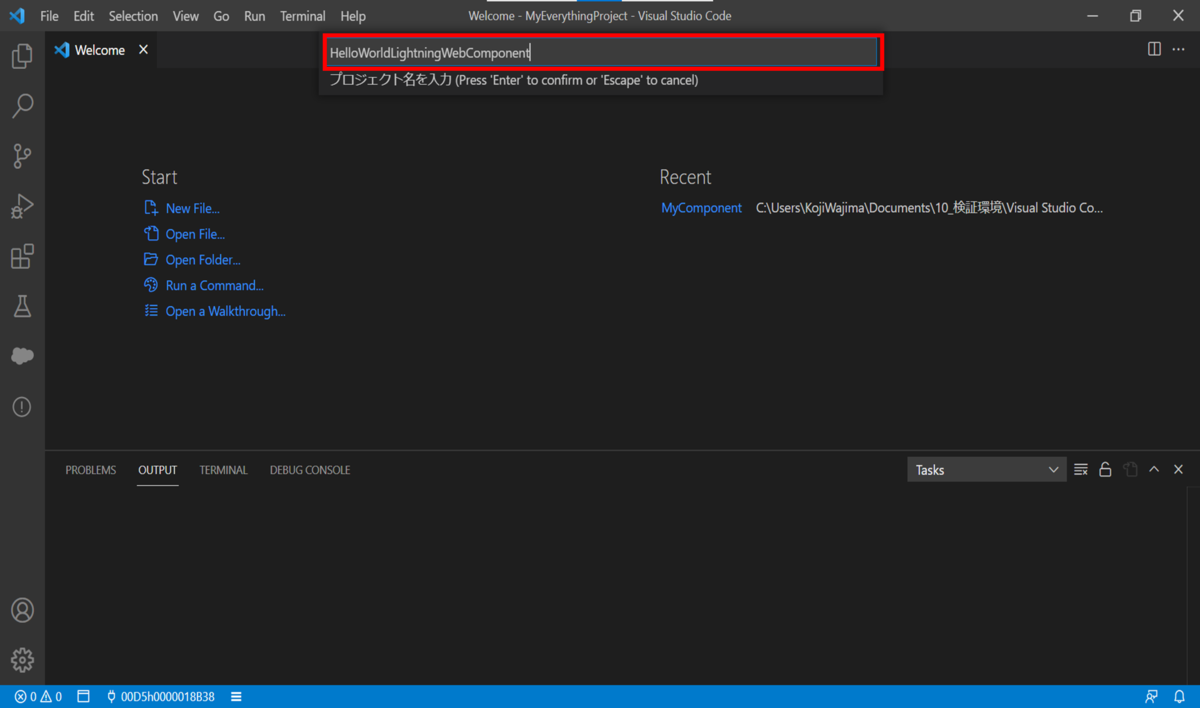Switch to the PROBLEMS panel tab
This screenshot has width=1200, height=708.
click(91, 470)
